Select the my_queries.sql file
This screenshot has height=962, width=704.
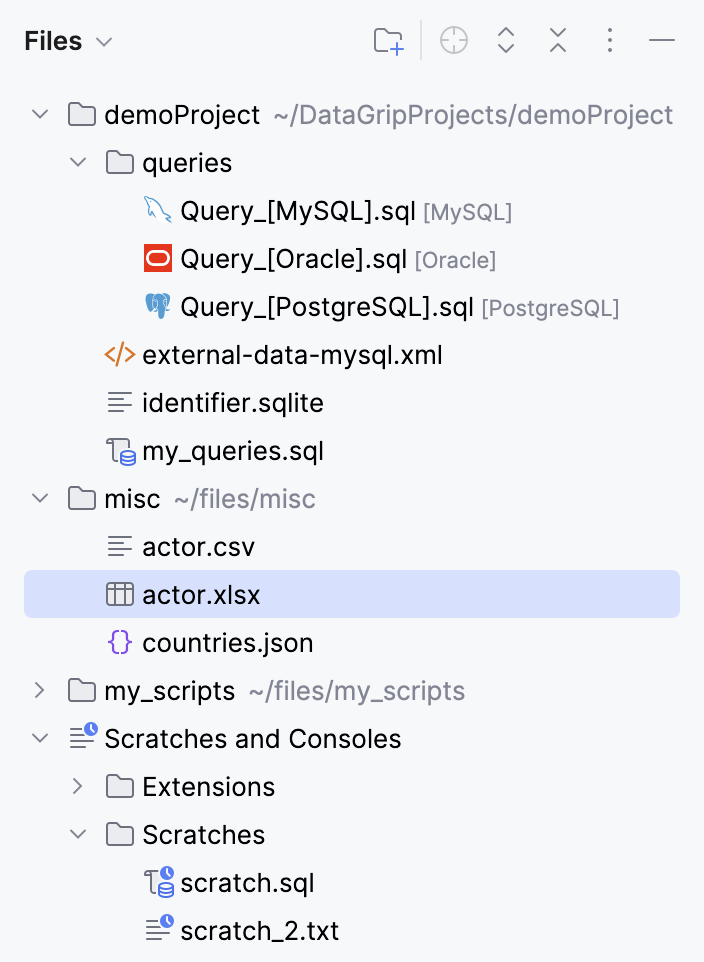pos(233,451)
